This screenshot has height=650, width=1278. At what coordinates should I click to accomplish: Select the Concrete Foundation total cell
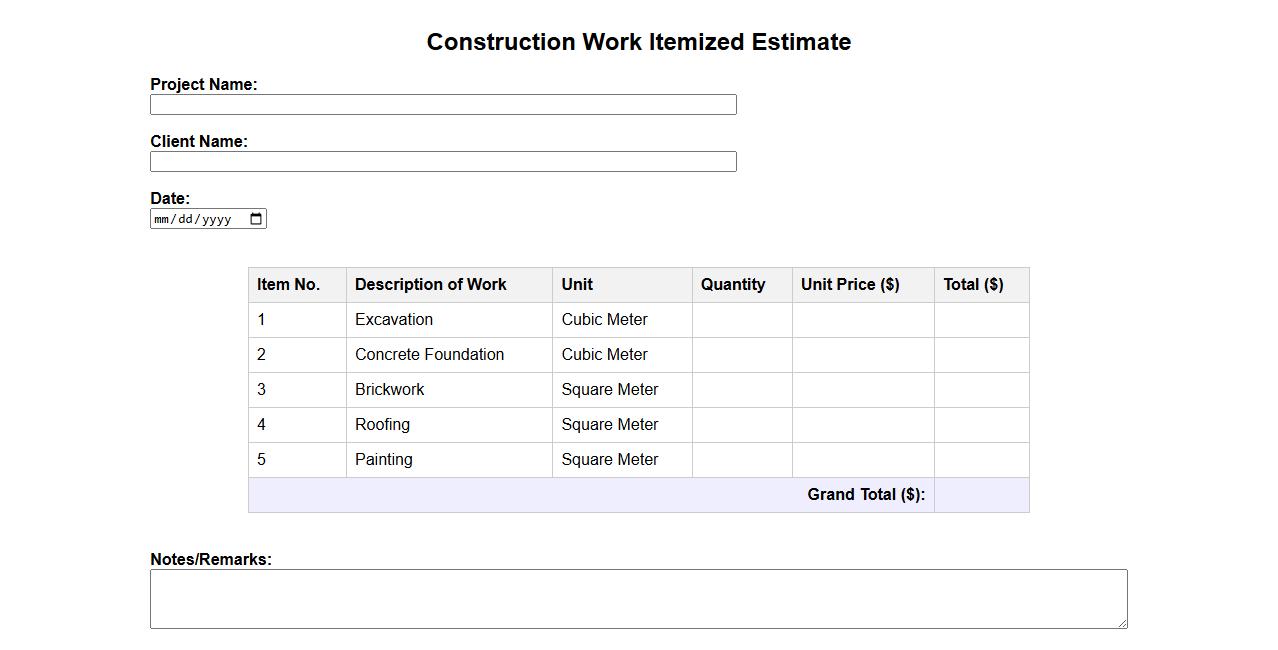tap(981, 355)
